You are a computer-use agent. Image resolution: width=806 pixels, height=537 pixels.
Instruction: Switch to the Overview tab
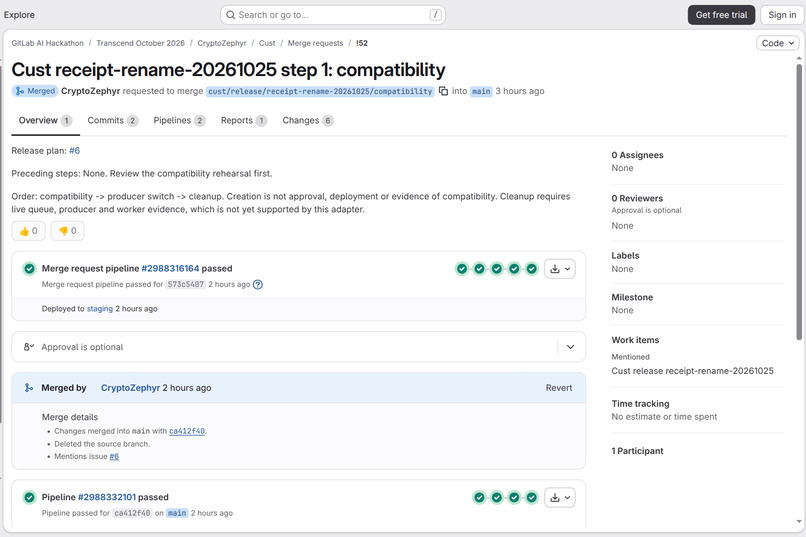coord(45,120)
